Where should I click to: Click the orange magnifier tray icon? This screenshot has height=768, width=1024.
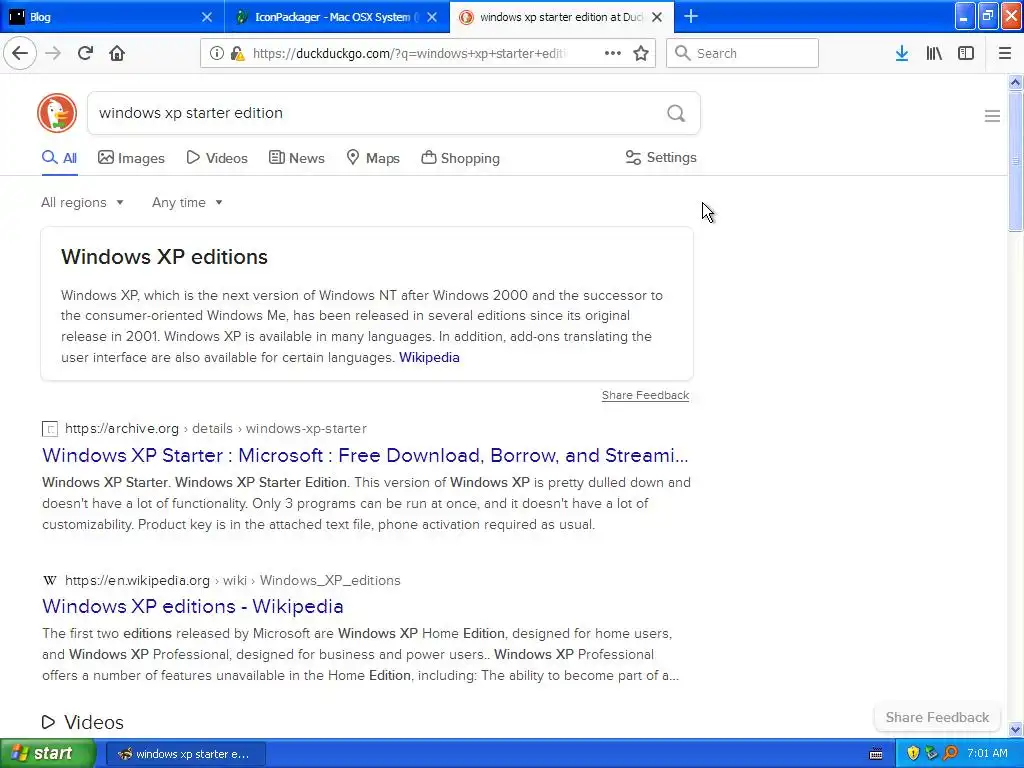951,753
